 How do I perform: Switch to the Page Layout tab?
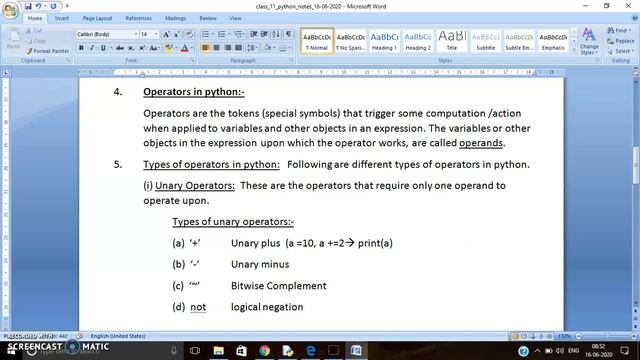(x=97, y=18)
